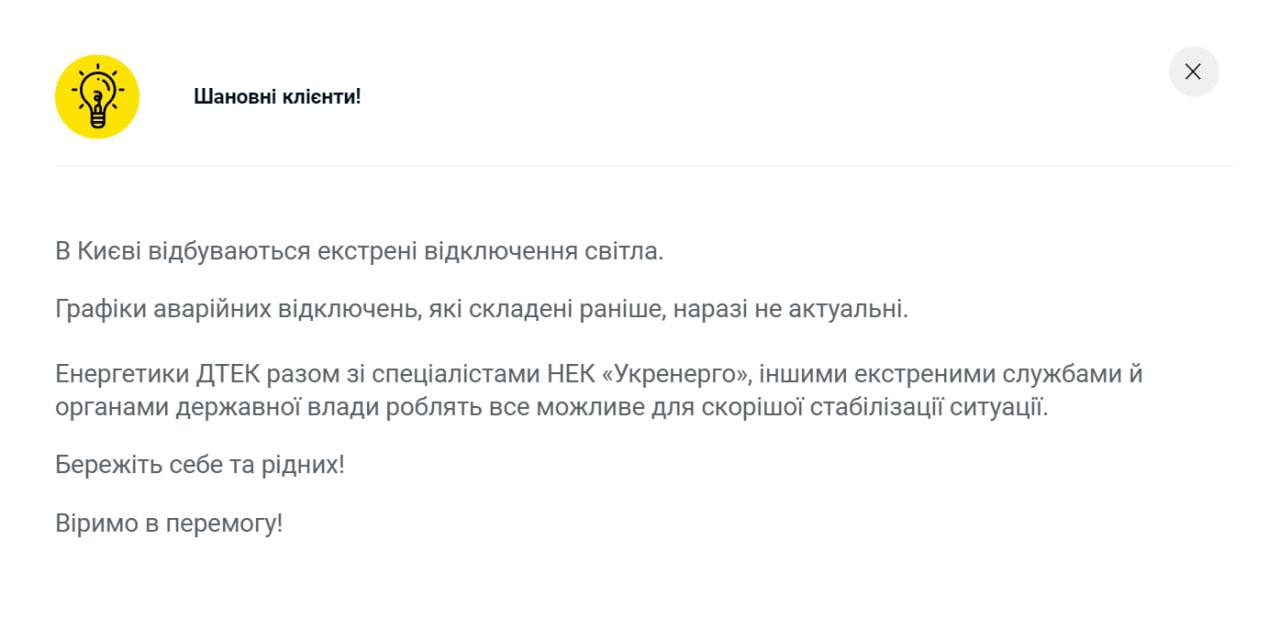Screen dimensions: 1280x617
Task: Close the notification with the X button
Action: 1193,72
